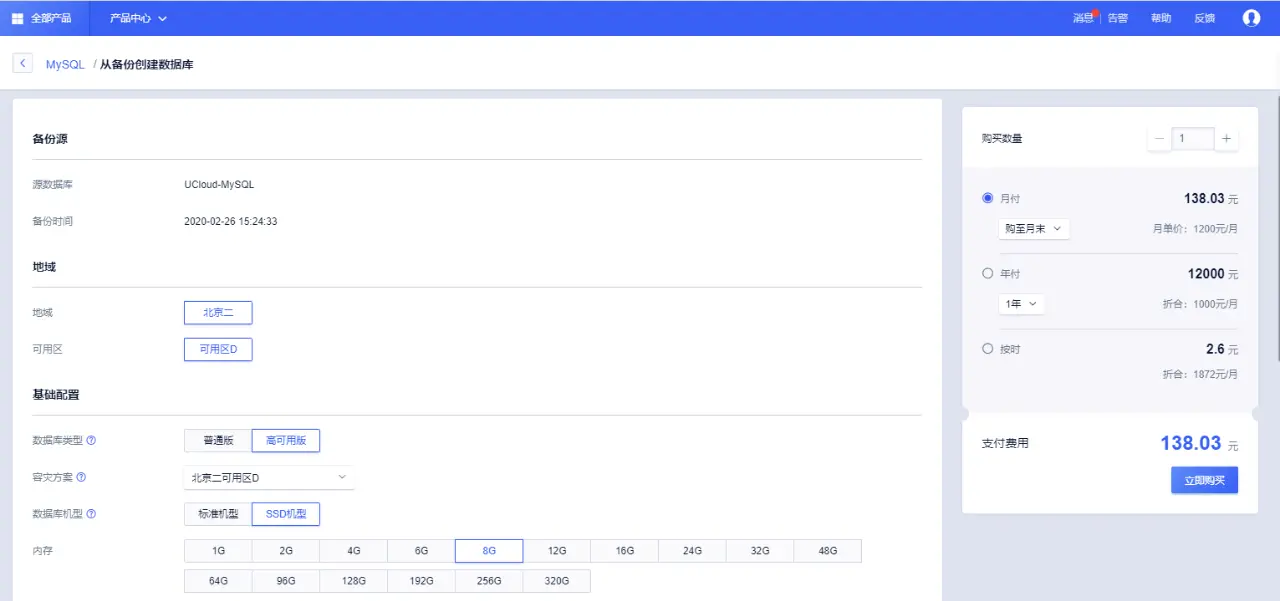Screen dimensions: 1280x601
Task: Expand the 产品中心 dropdown
Action: [x=138, y=18]
